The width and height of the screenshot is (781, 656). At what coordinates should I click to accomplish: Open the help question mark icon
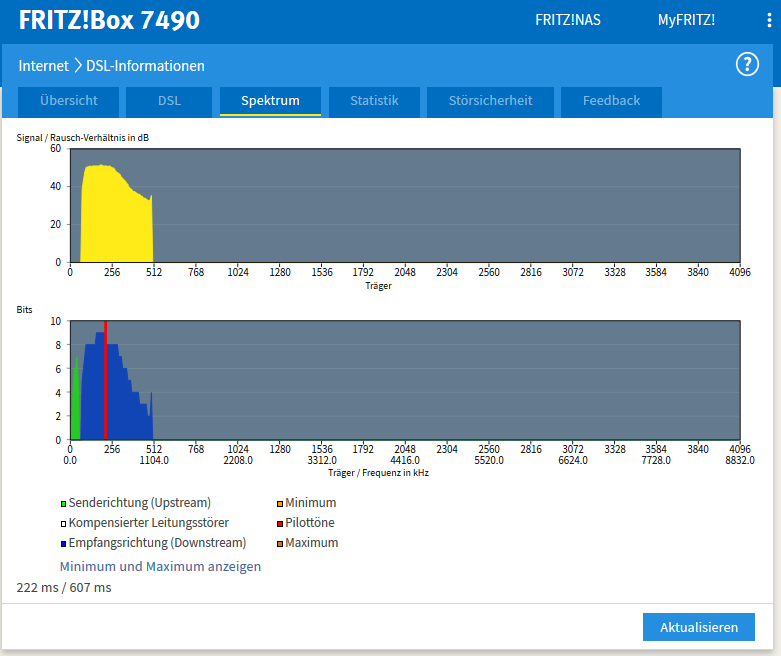pos(747,65)
